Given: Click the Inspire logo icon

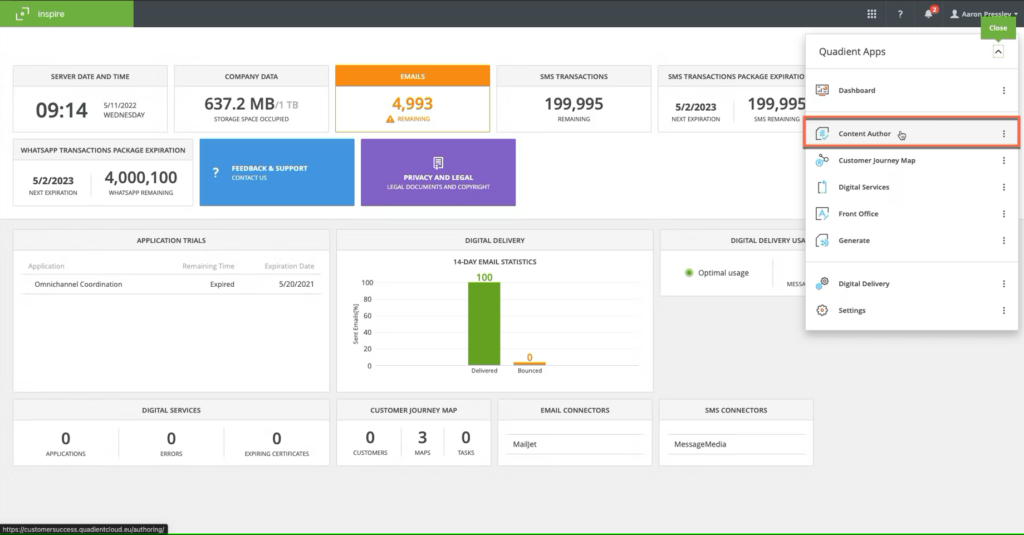Looking at the screenshot, I should (x=22, y=14).
